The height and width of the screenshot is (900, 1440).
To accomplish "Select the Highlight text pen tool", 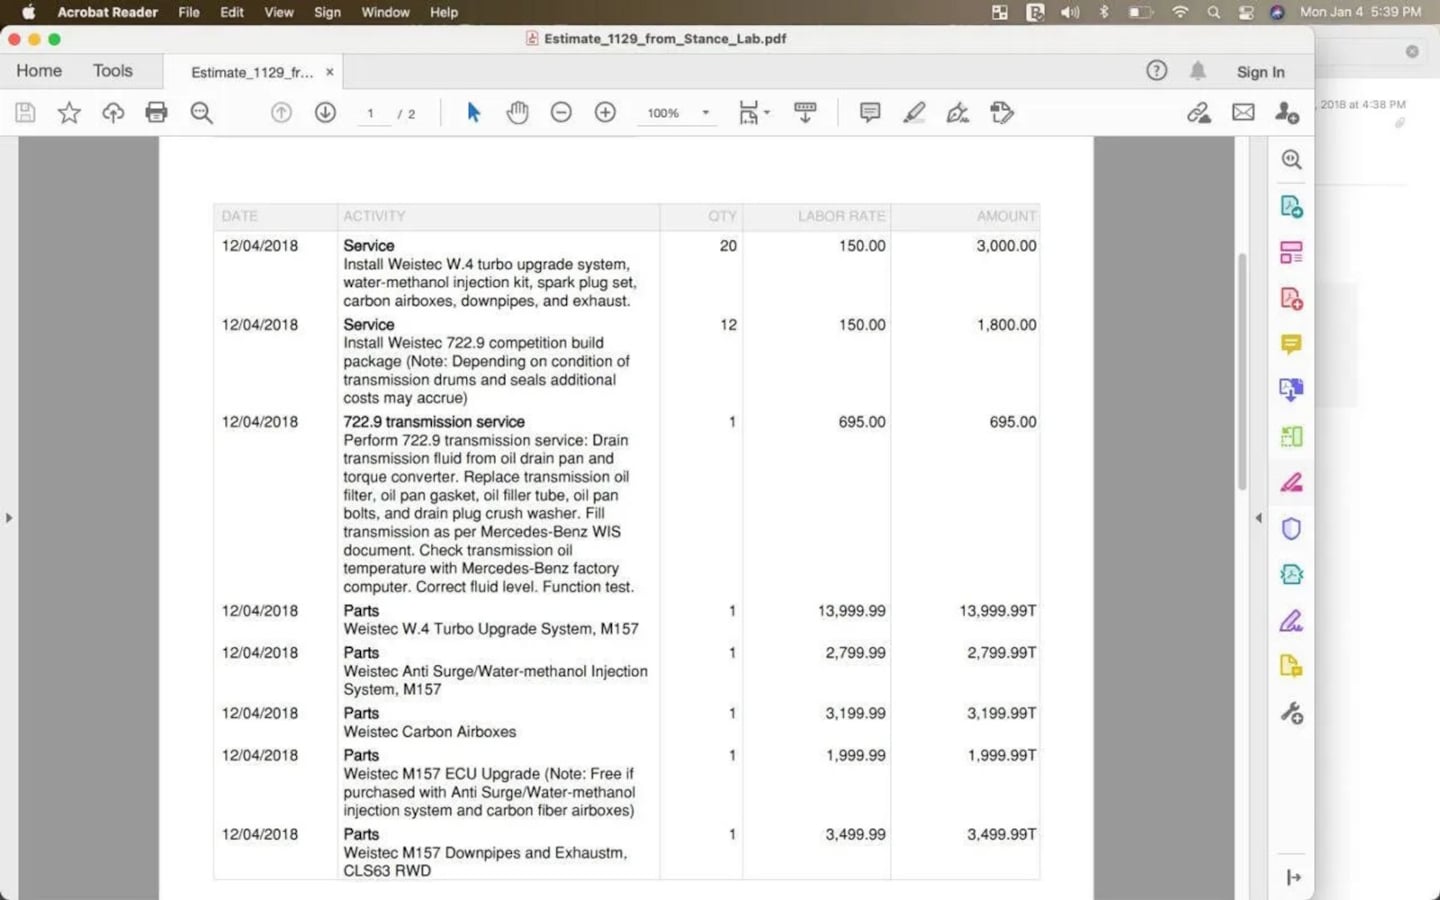I will click(x=914, y=113).
